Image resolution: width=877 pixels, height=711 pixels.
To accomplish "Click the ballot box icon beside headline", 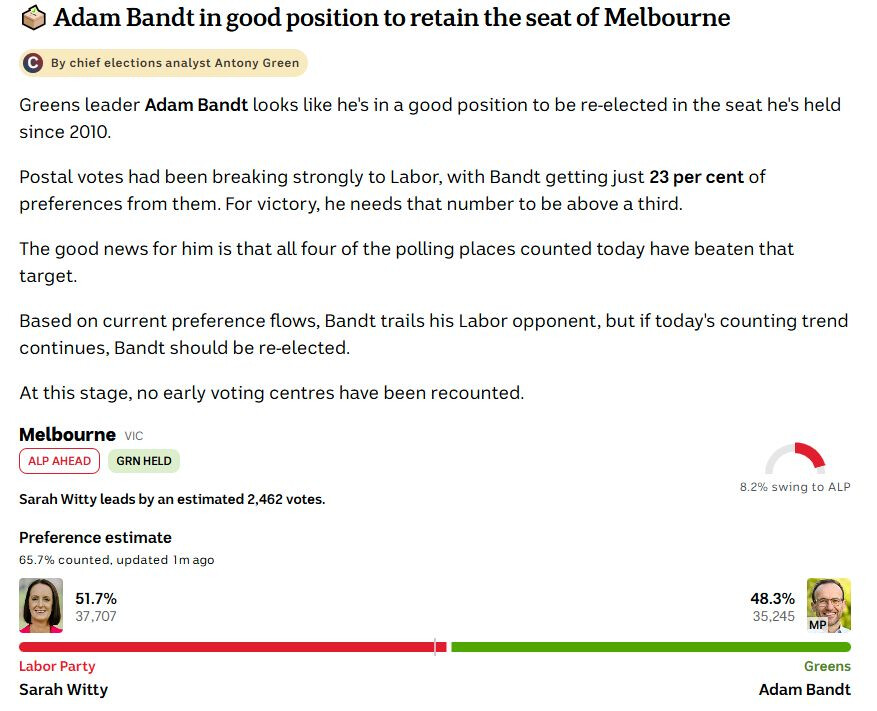I will click(33, 18).
